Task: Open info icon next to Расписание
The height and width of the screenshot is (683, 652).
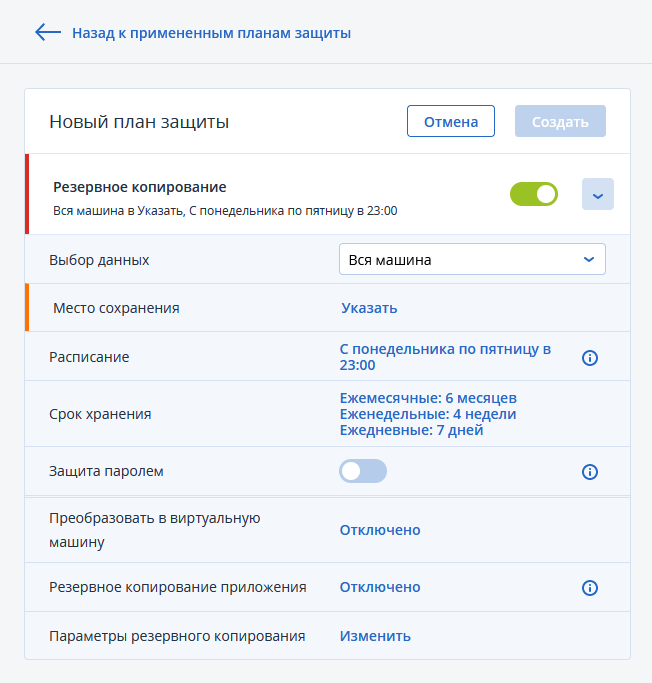Action: pyautogui.click(x=590, y=357)
